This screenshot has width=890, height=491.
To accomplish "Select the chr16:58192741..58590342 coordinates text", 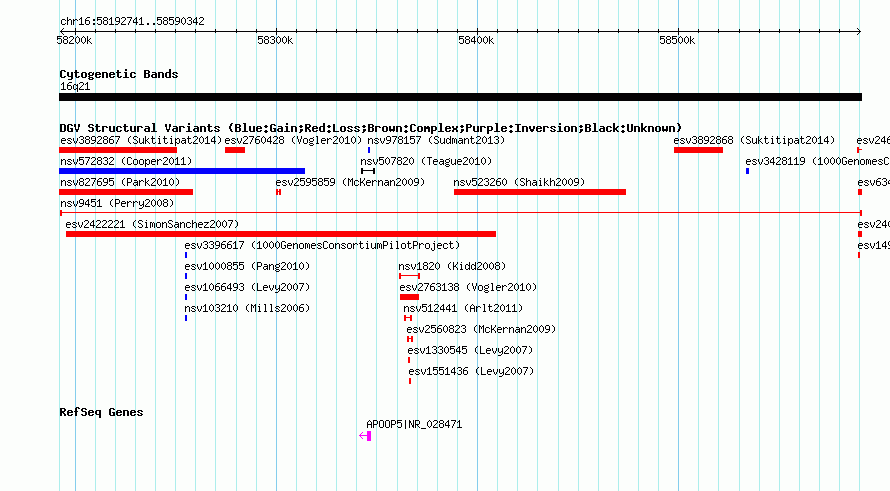I will 132,21.
